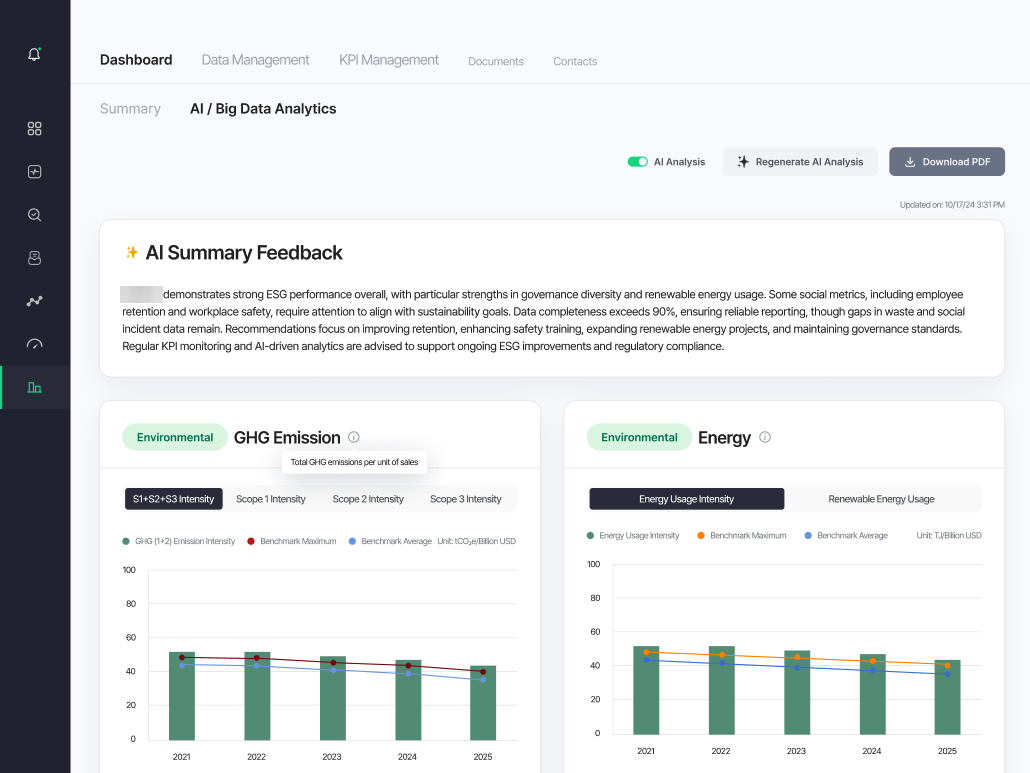Switch to Dashboard tab
This screenshot has width=1030, height=773.
[136, 60]
